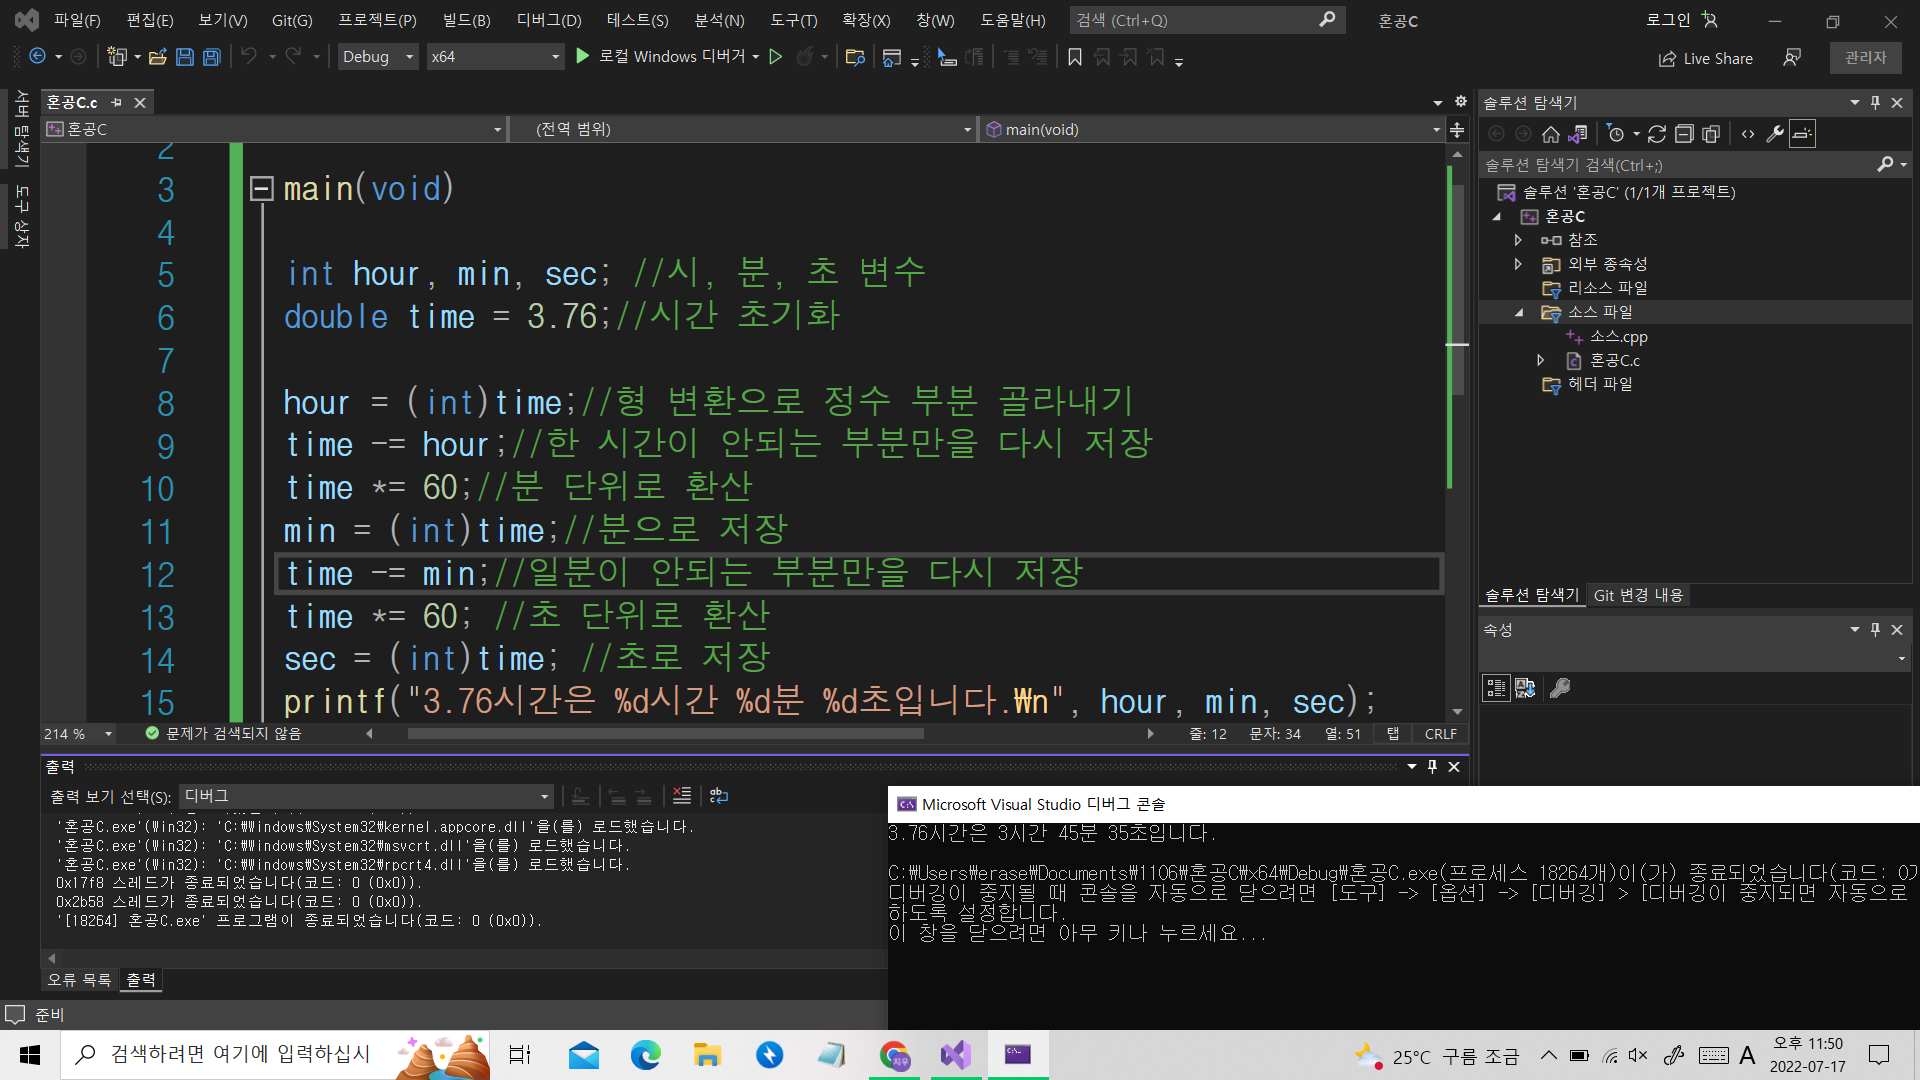Screen dimensions: 1920x1080
Task: Open properties via the wrench icon
Action: tap(1775, 134)
